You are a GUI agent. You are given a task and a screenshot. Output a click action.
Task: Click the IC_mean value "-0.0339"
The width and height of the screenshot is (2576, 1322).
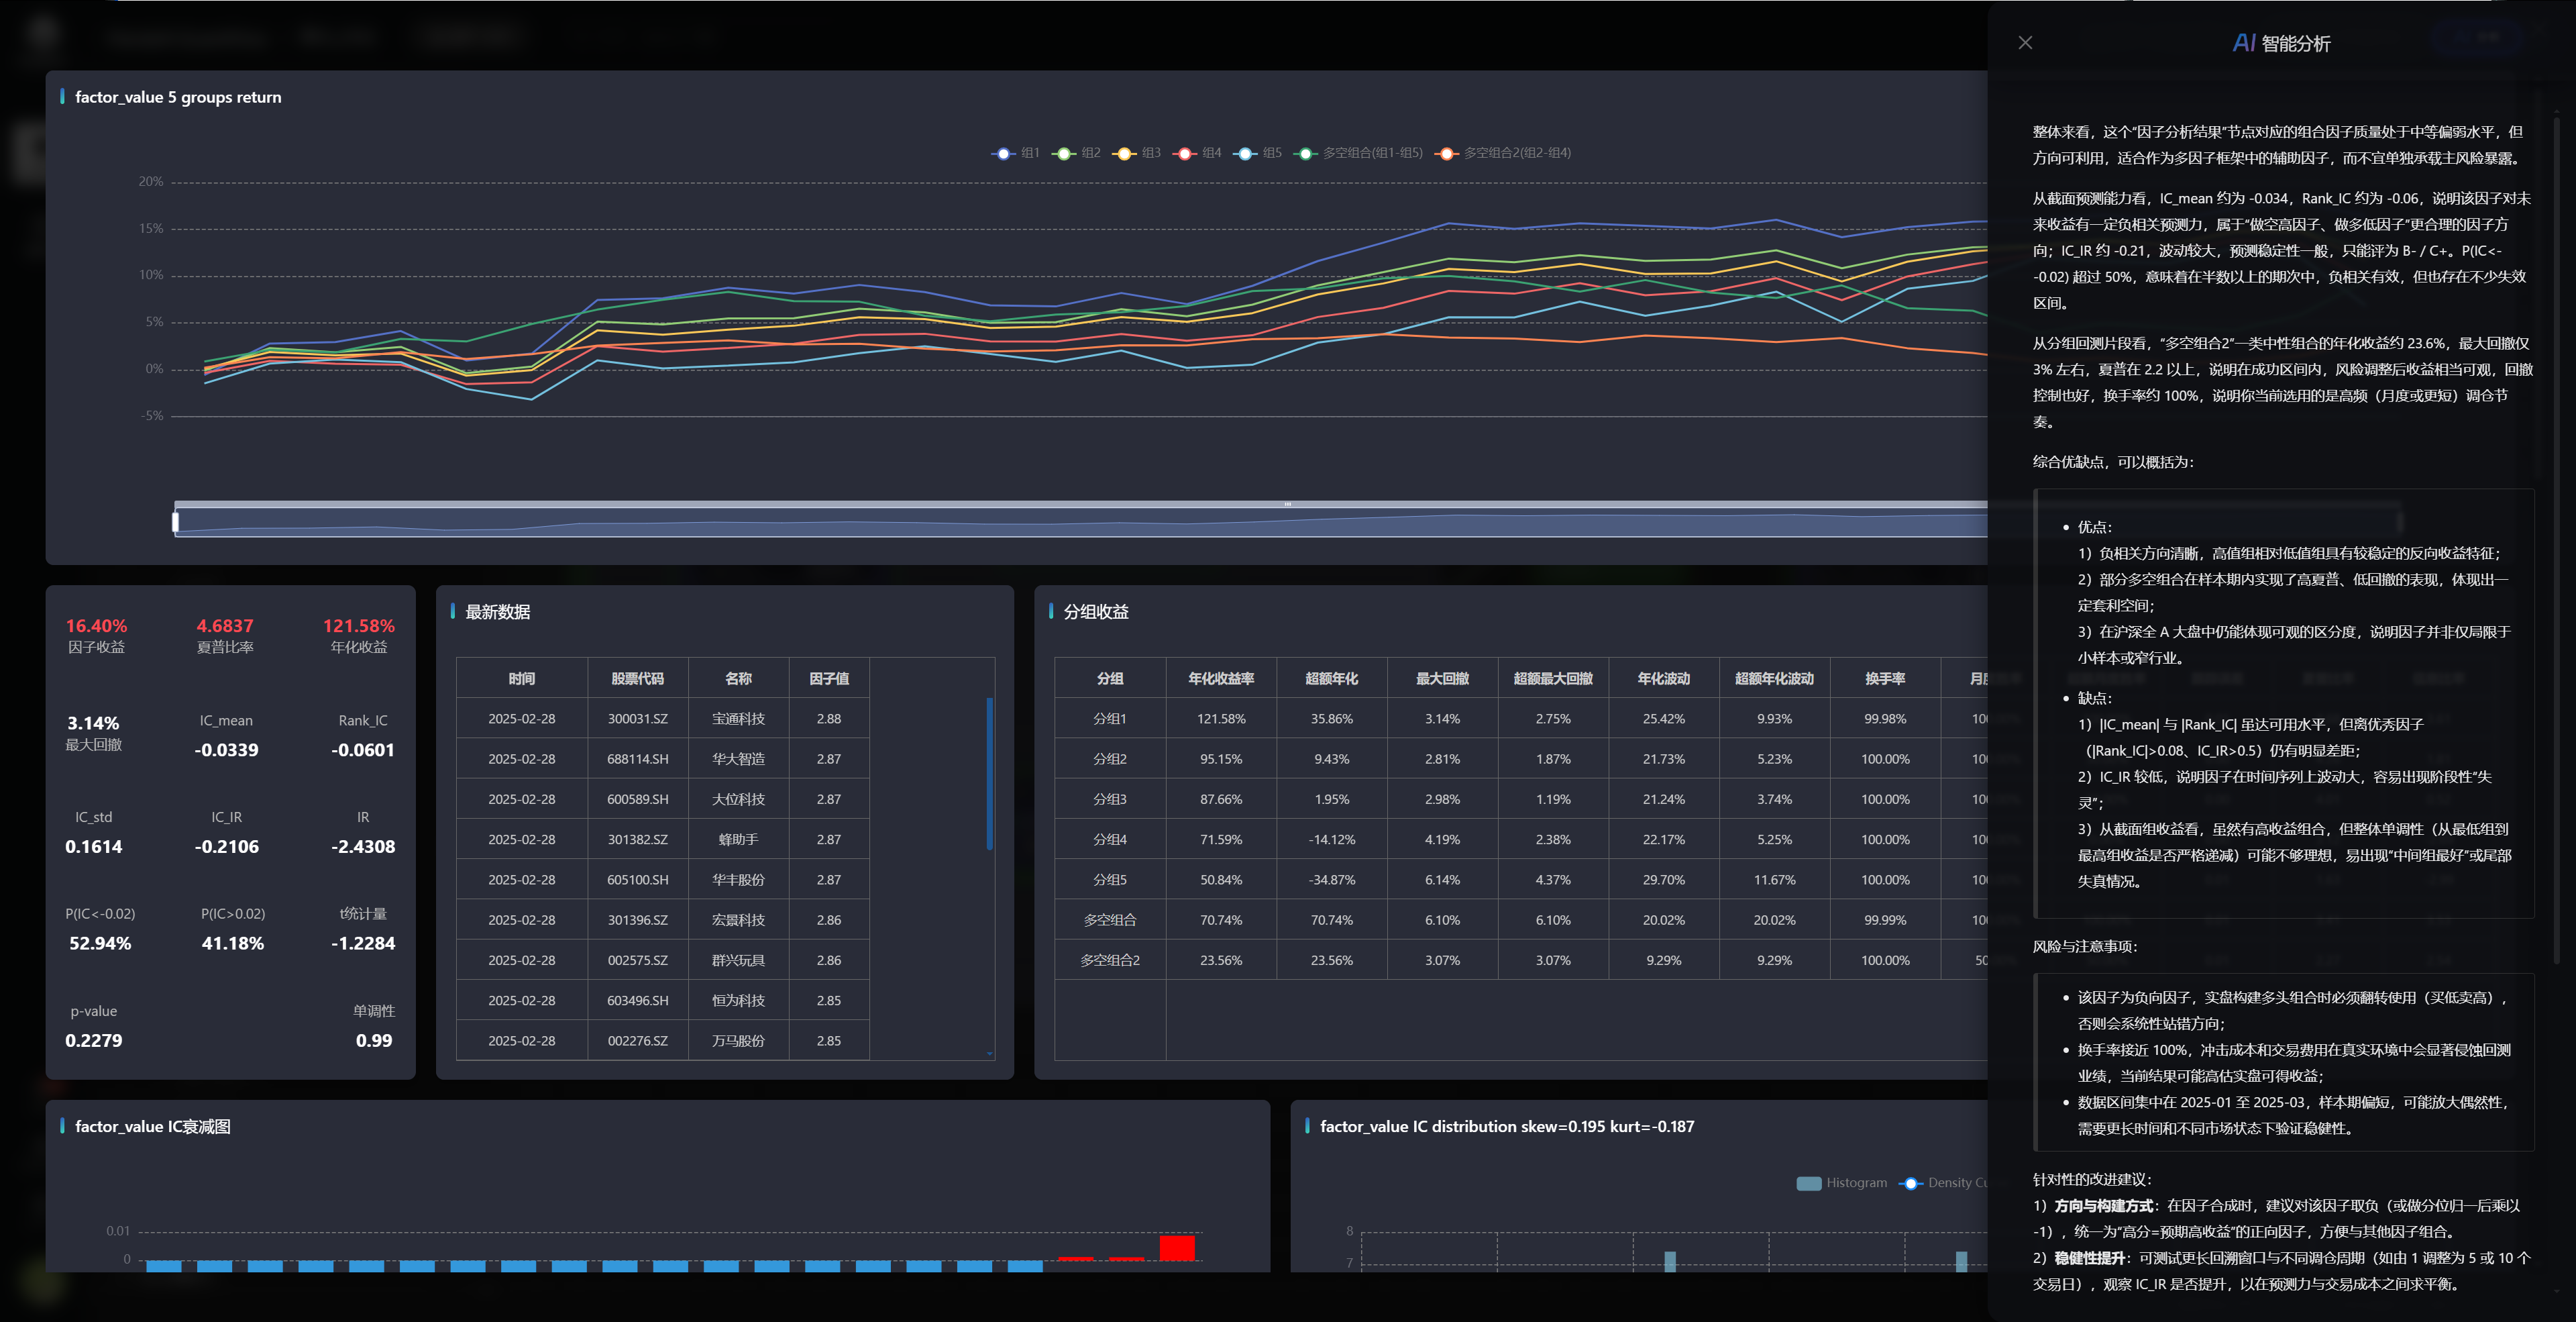(227, 750)
